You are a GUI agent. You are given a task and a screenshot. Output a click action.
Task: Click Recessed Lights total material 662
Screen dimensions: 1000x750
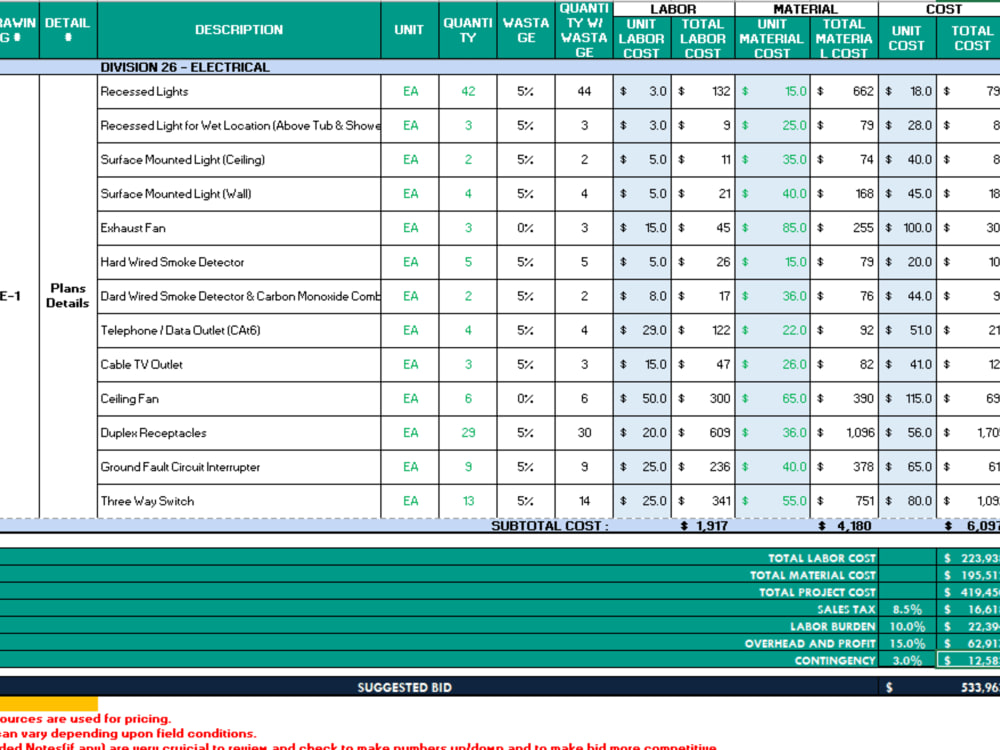point(844,91)
